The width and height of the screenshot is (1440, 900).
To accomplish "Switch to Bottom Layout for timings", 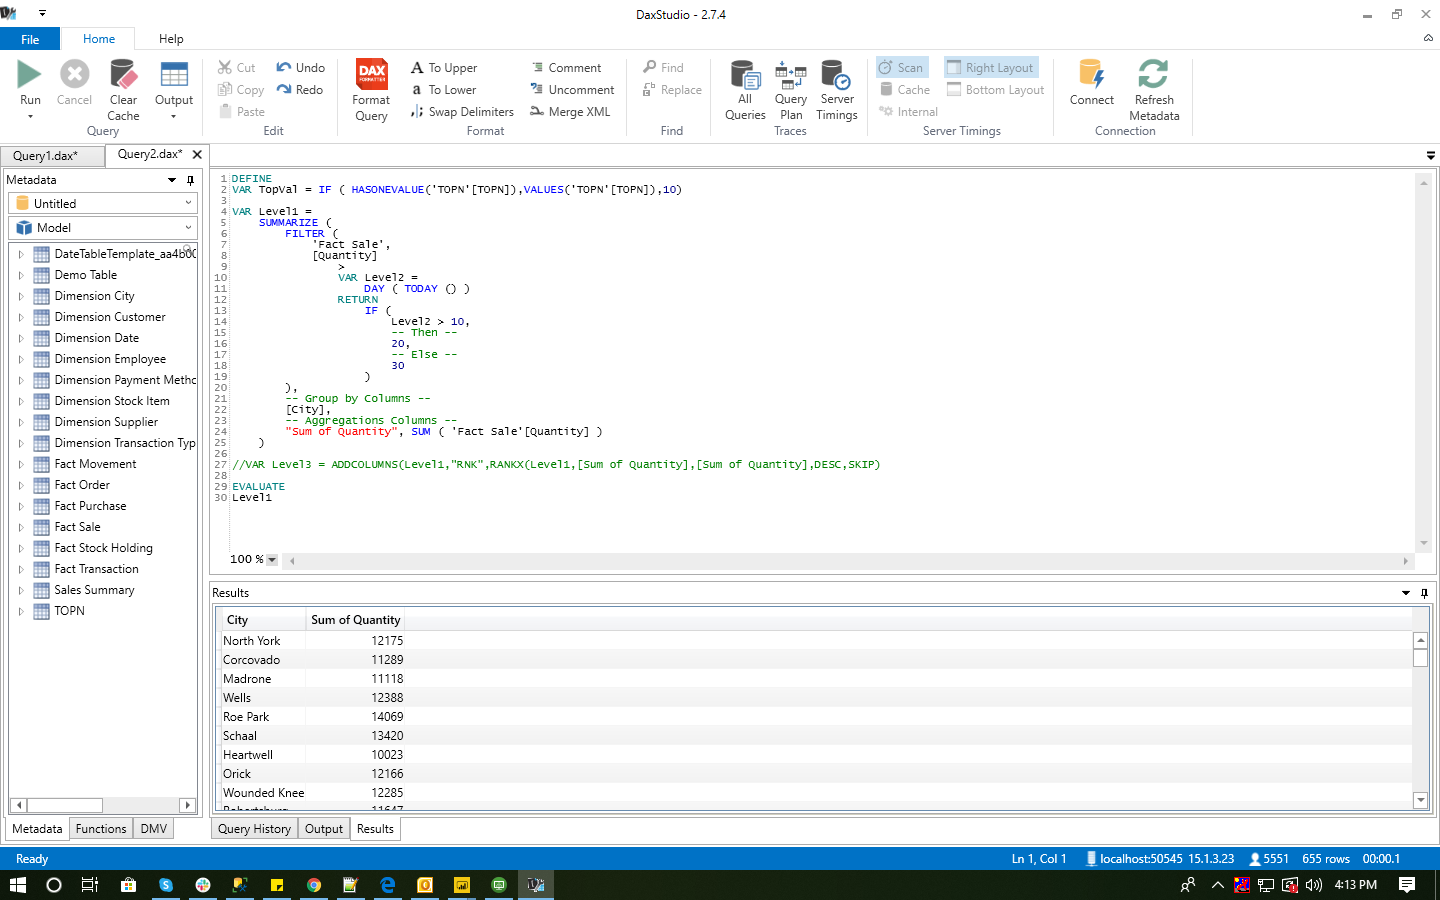I will 996,90.
